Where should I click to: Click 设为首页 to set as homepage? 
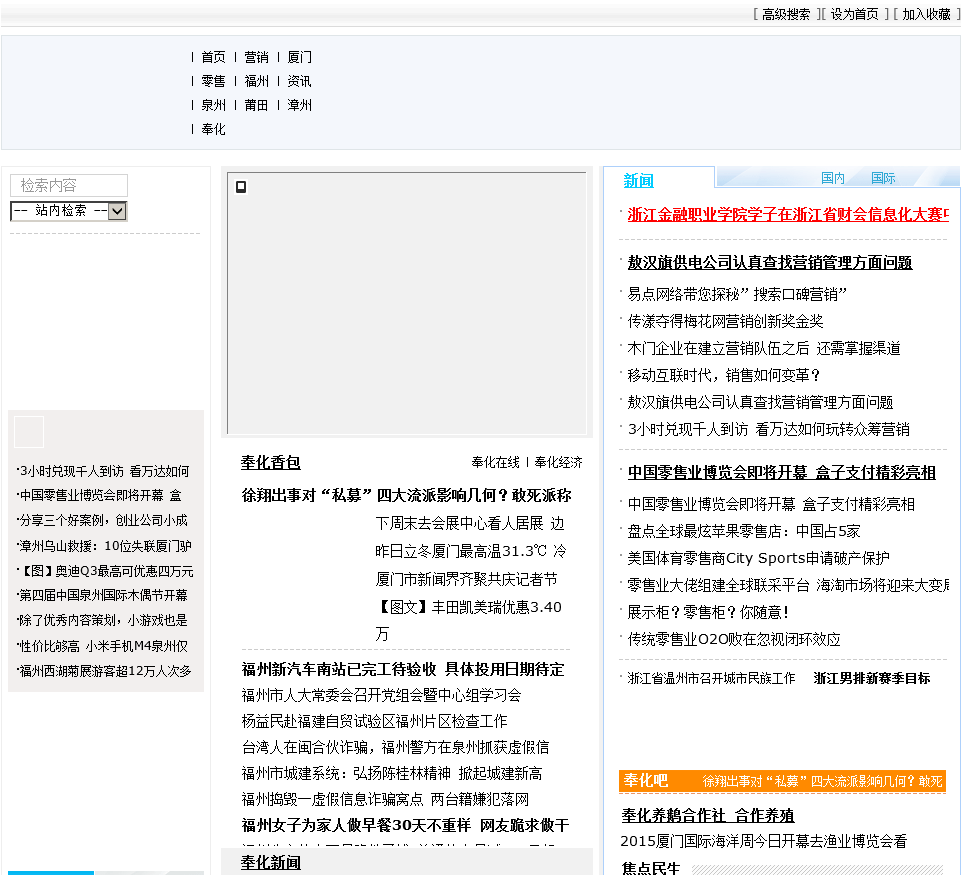click(854, 14)
